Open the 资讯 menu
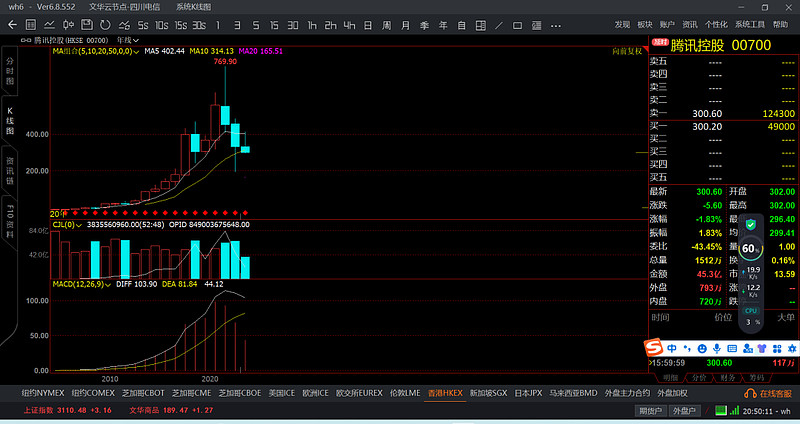Viewport: 800px width, 424px height. pos(689,24)
